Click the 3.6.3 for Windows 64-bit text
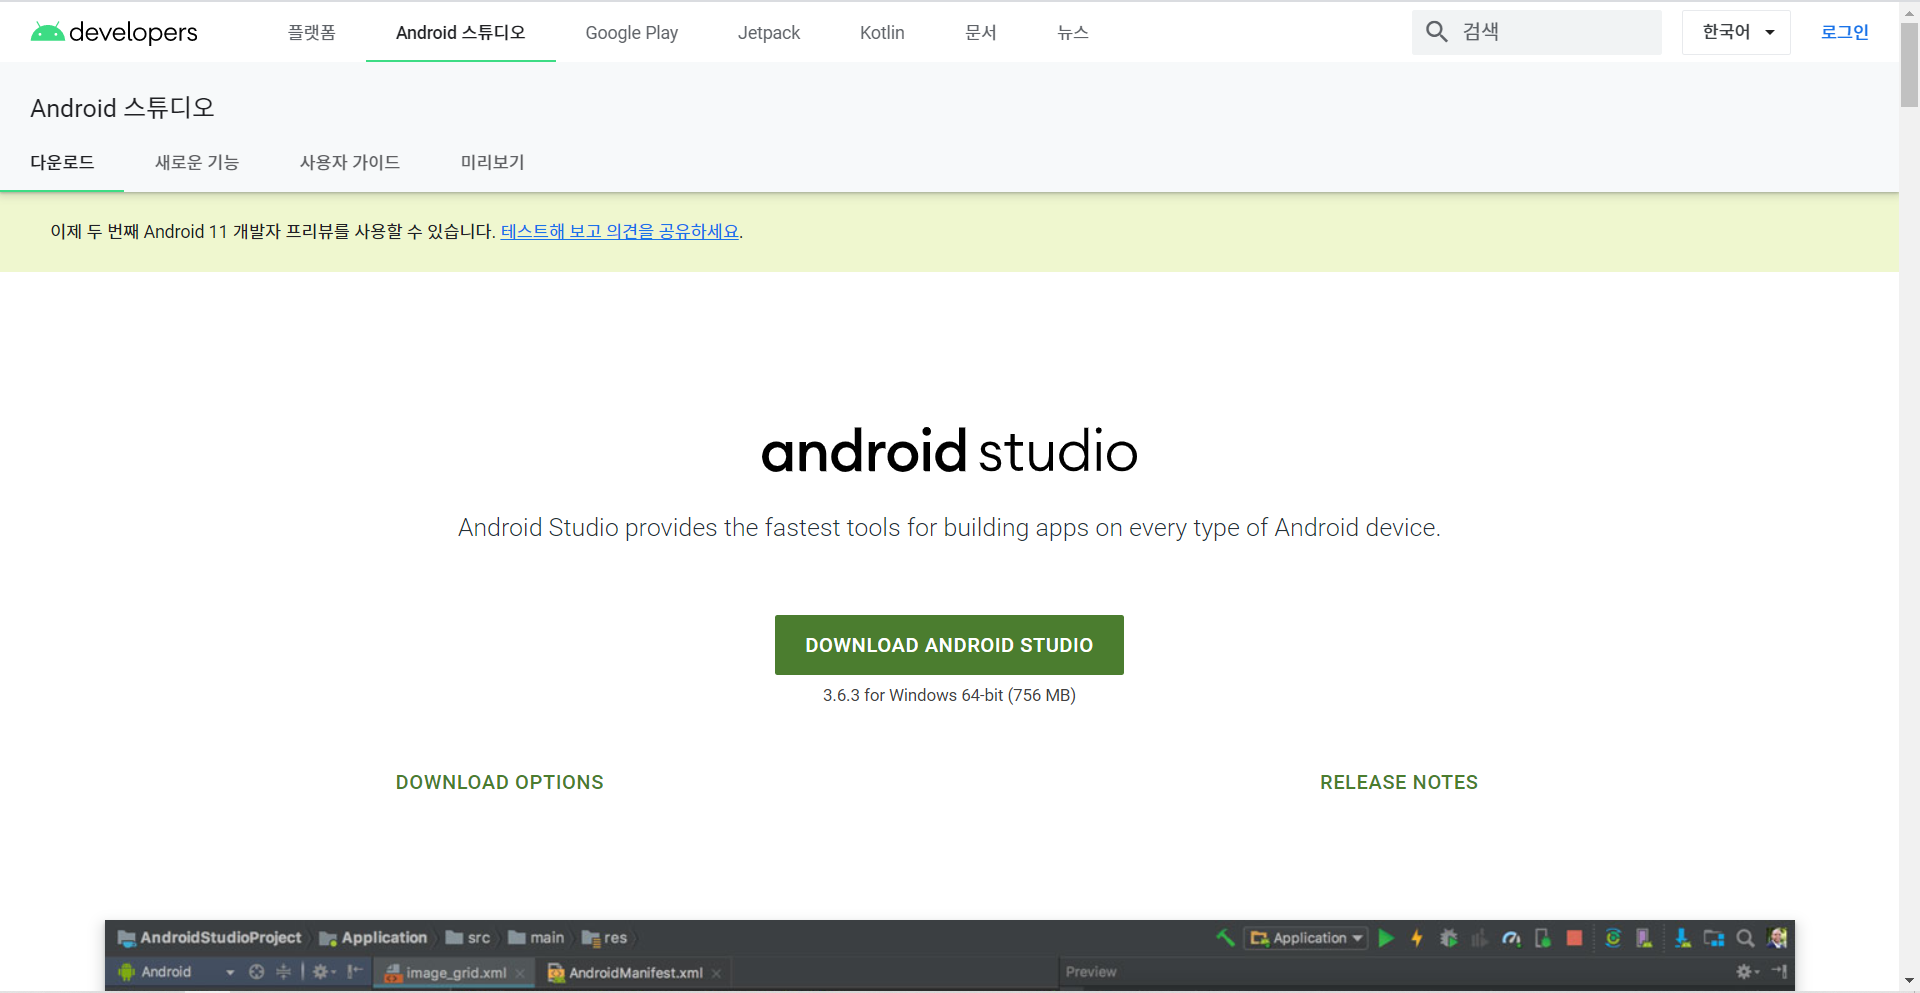 (x=949, y=695)
